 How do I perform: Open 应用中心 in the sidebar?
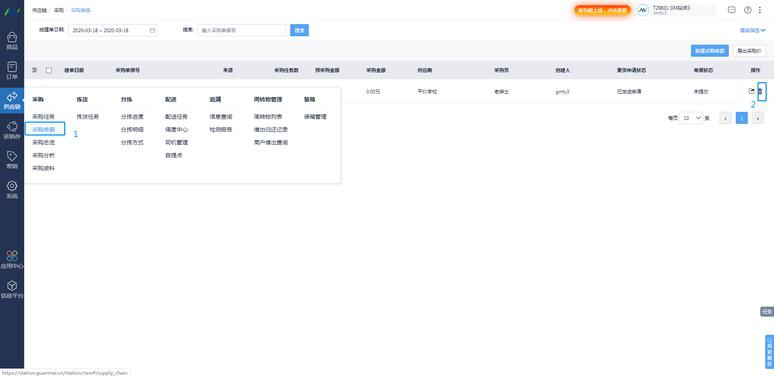point(12,260)
